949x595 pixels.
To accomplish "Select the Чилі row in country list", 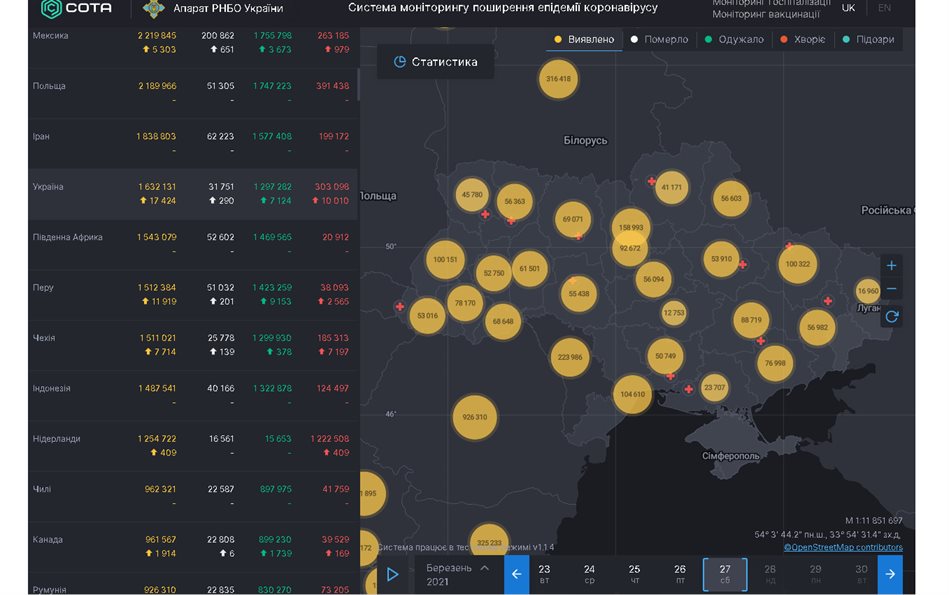I will 192,496.
